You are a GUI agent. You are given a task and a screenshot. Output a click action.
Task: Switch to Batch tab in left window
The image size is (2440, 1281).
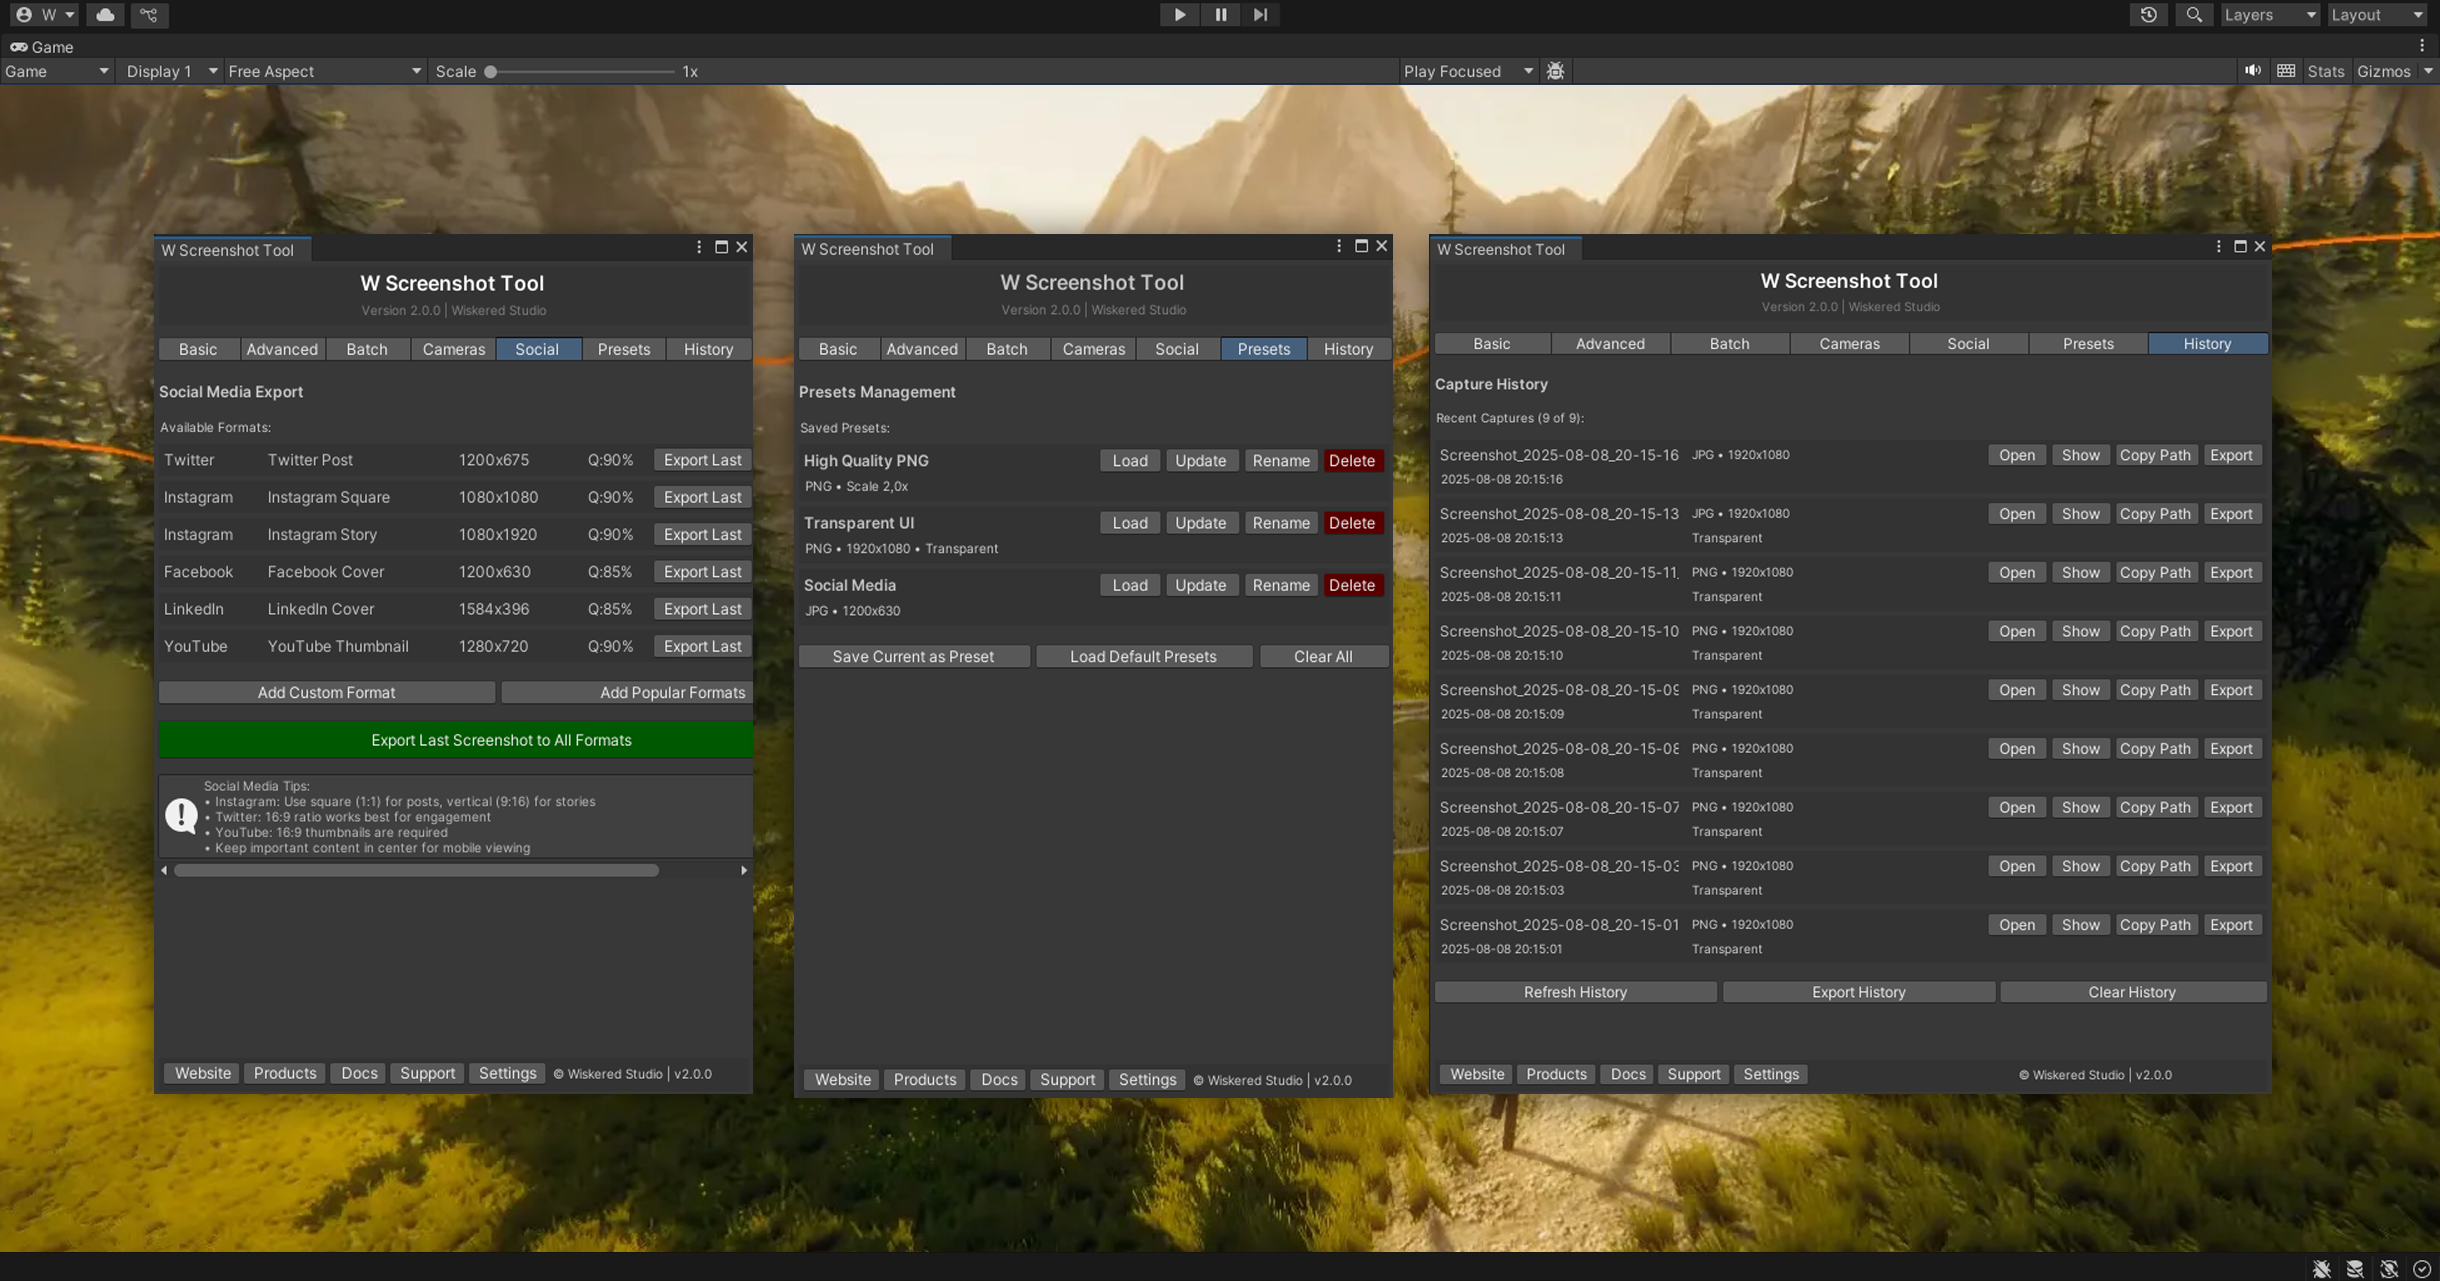[x=366, y=349]
